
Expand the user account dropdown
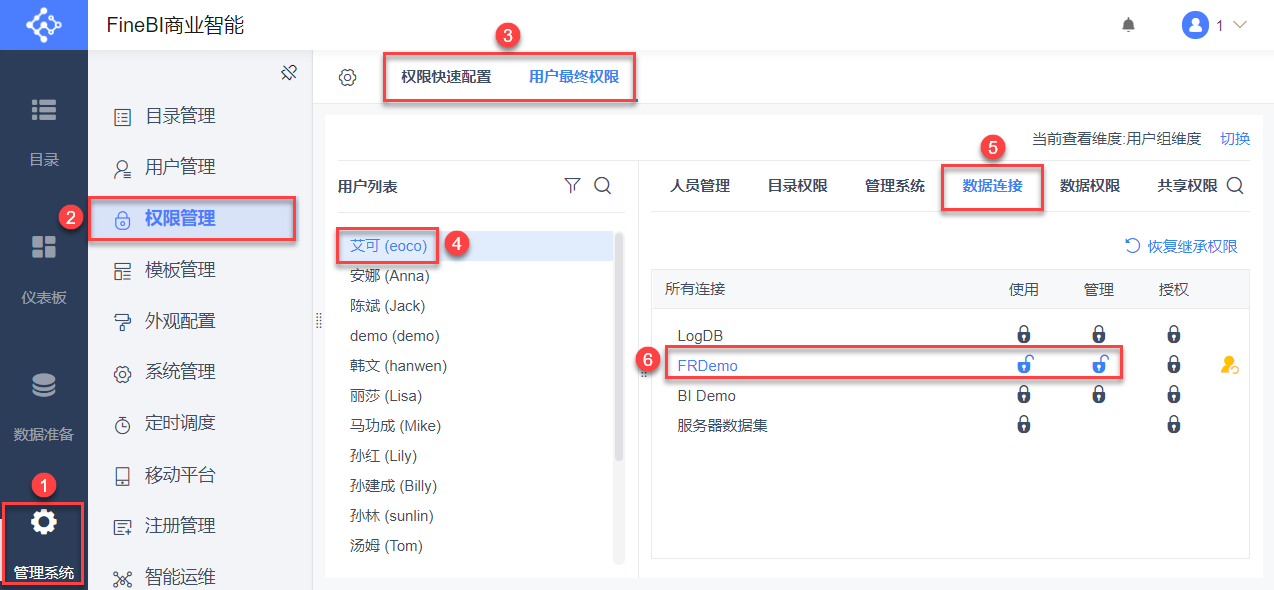(x=1216, y=25)
